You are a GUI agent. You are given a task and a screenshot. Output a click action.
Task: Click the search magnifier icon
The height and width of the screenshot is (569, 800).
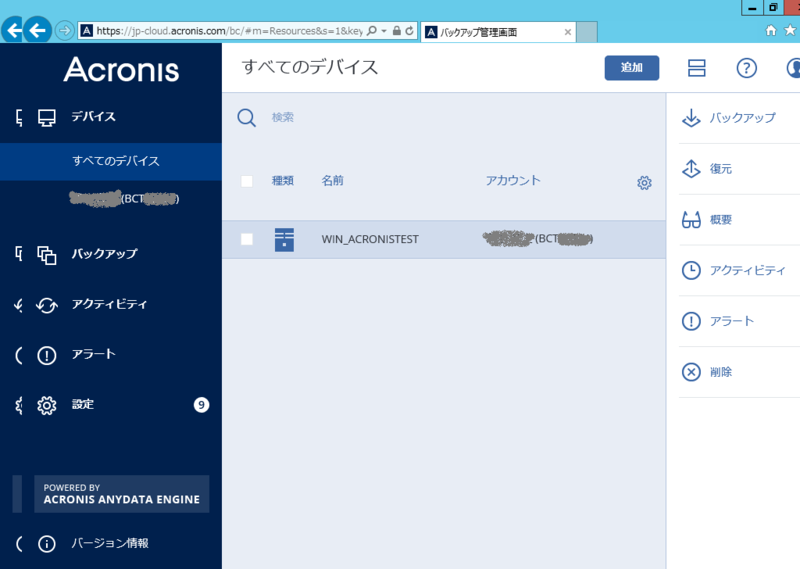[246, 118]
